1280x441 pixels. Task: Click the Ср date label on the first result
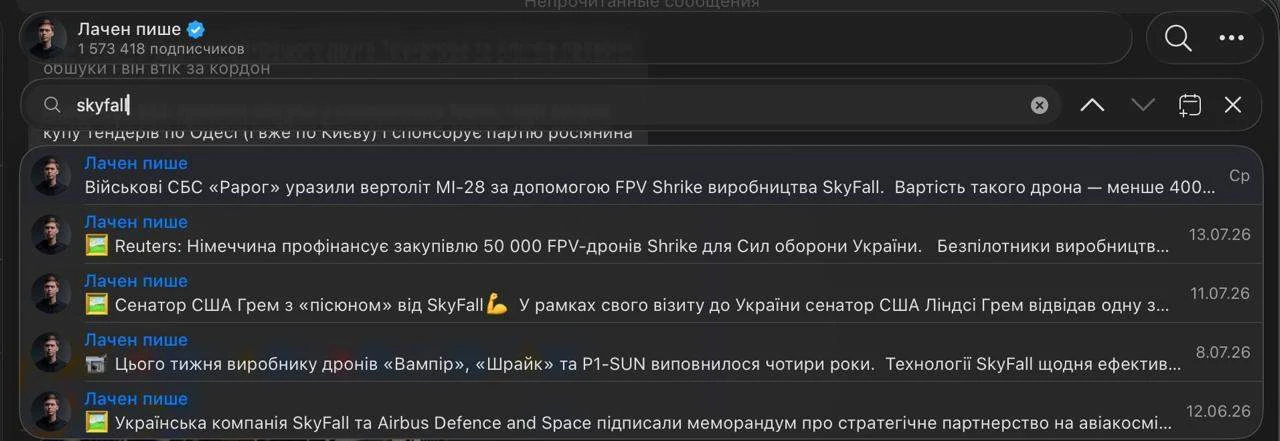coord(1239,176)
